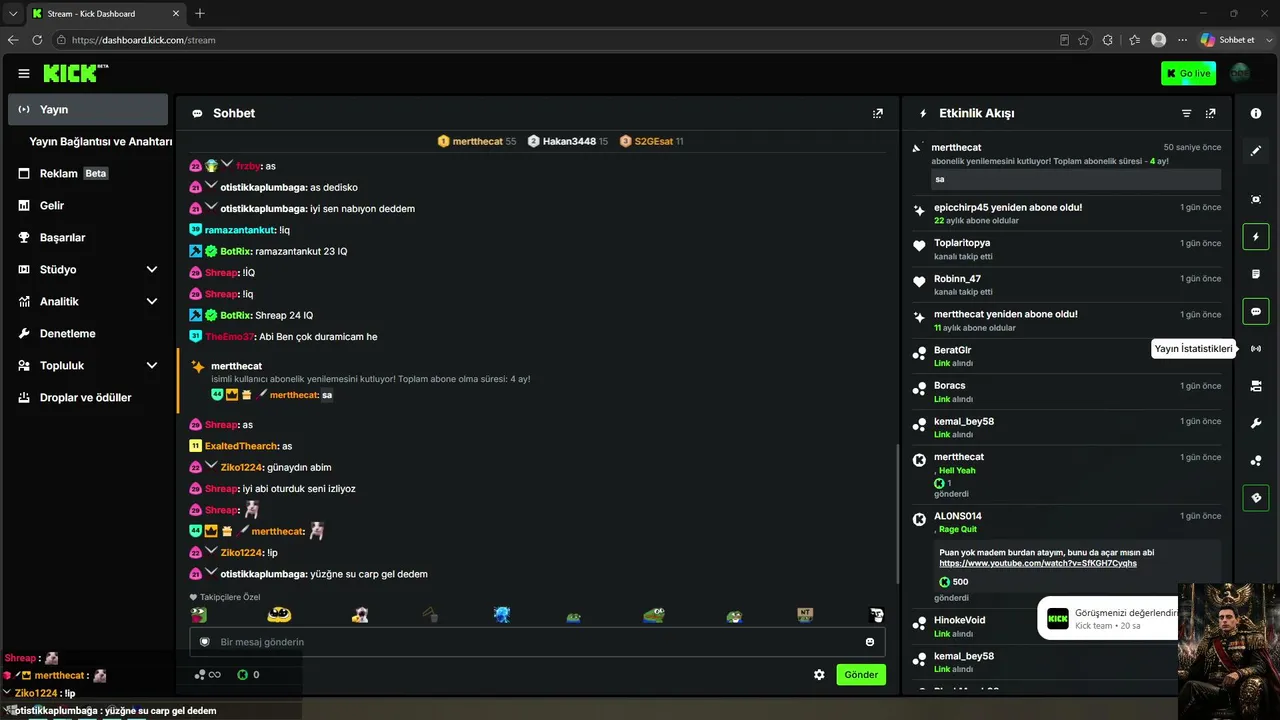Toggle the activity feed lightning panel button
Screen dimensions: 1280x720
coord(1256,237)
